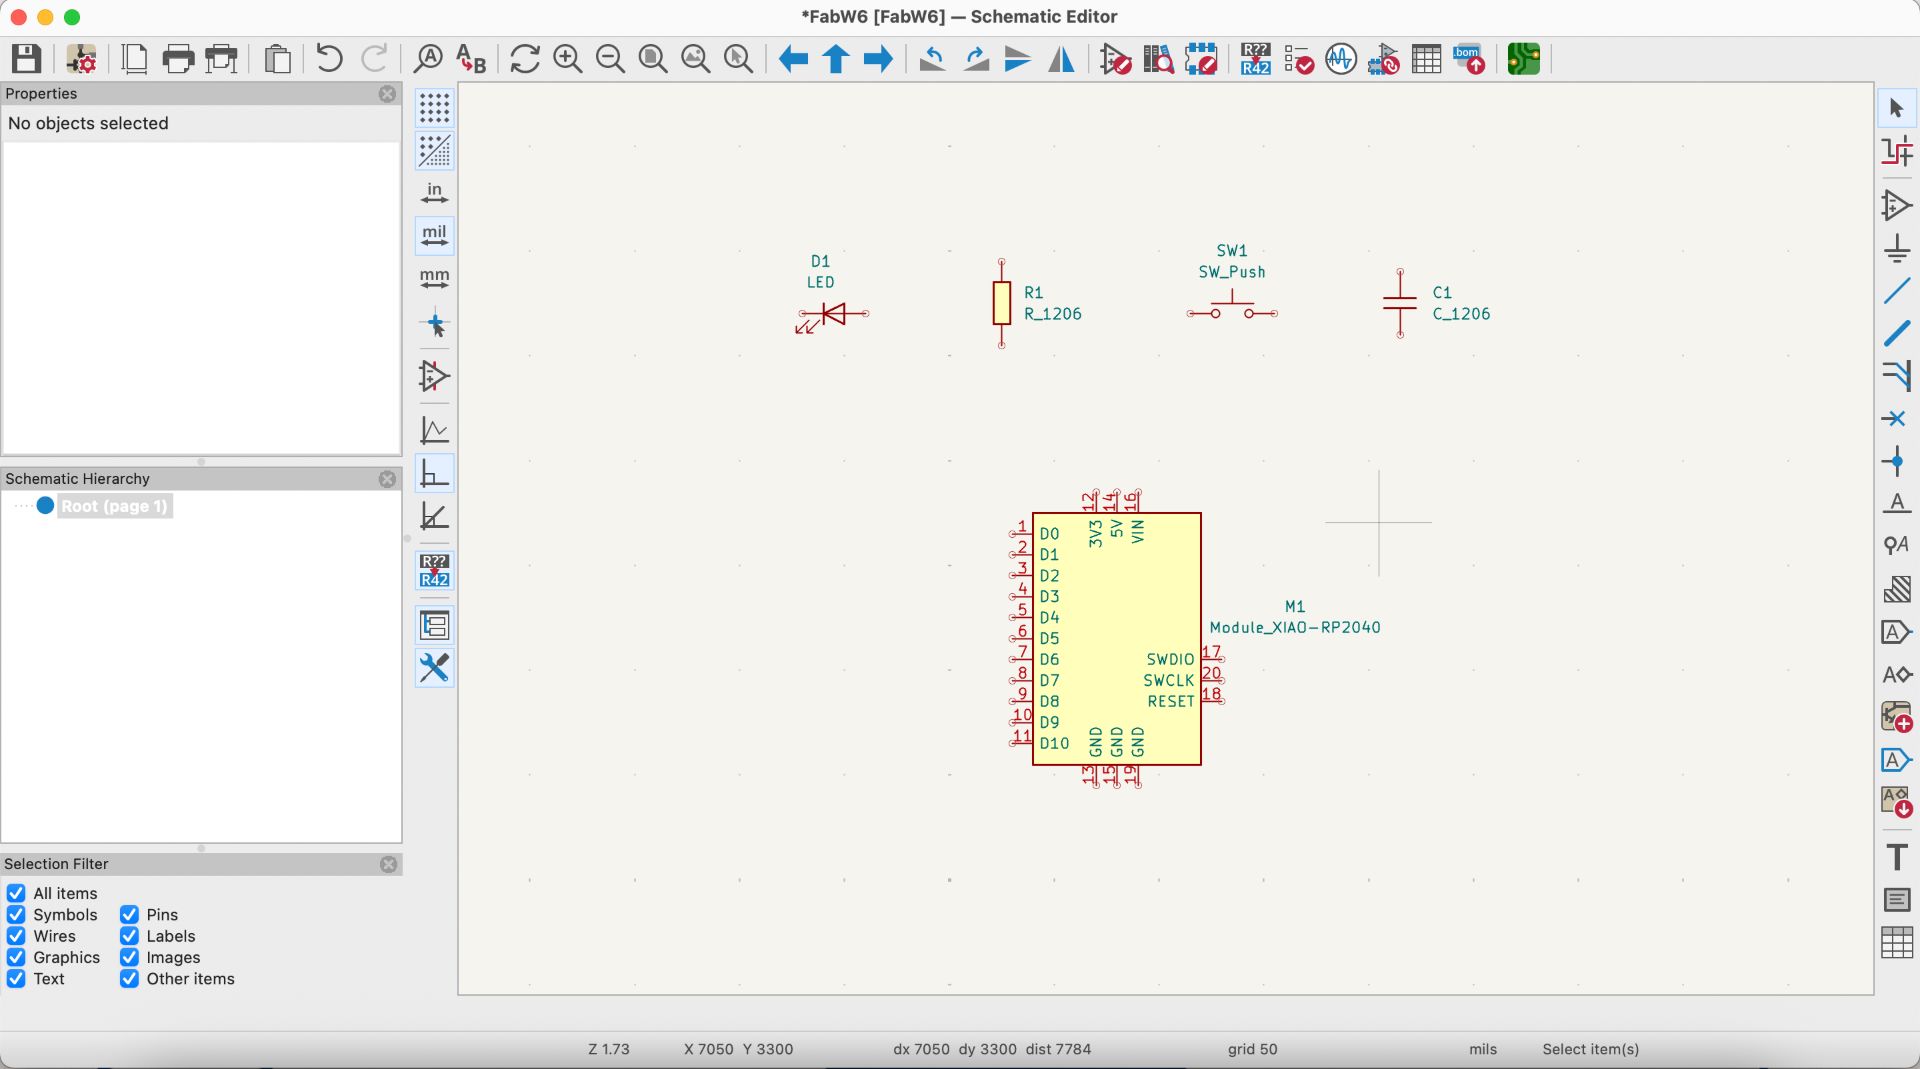Select the Net Label tool
Screen dimensions: 1920x1069
[x=1896, y=503]
